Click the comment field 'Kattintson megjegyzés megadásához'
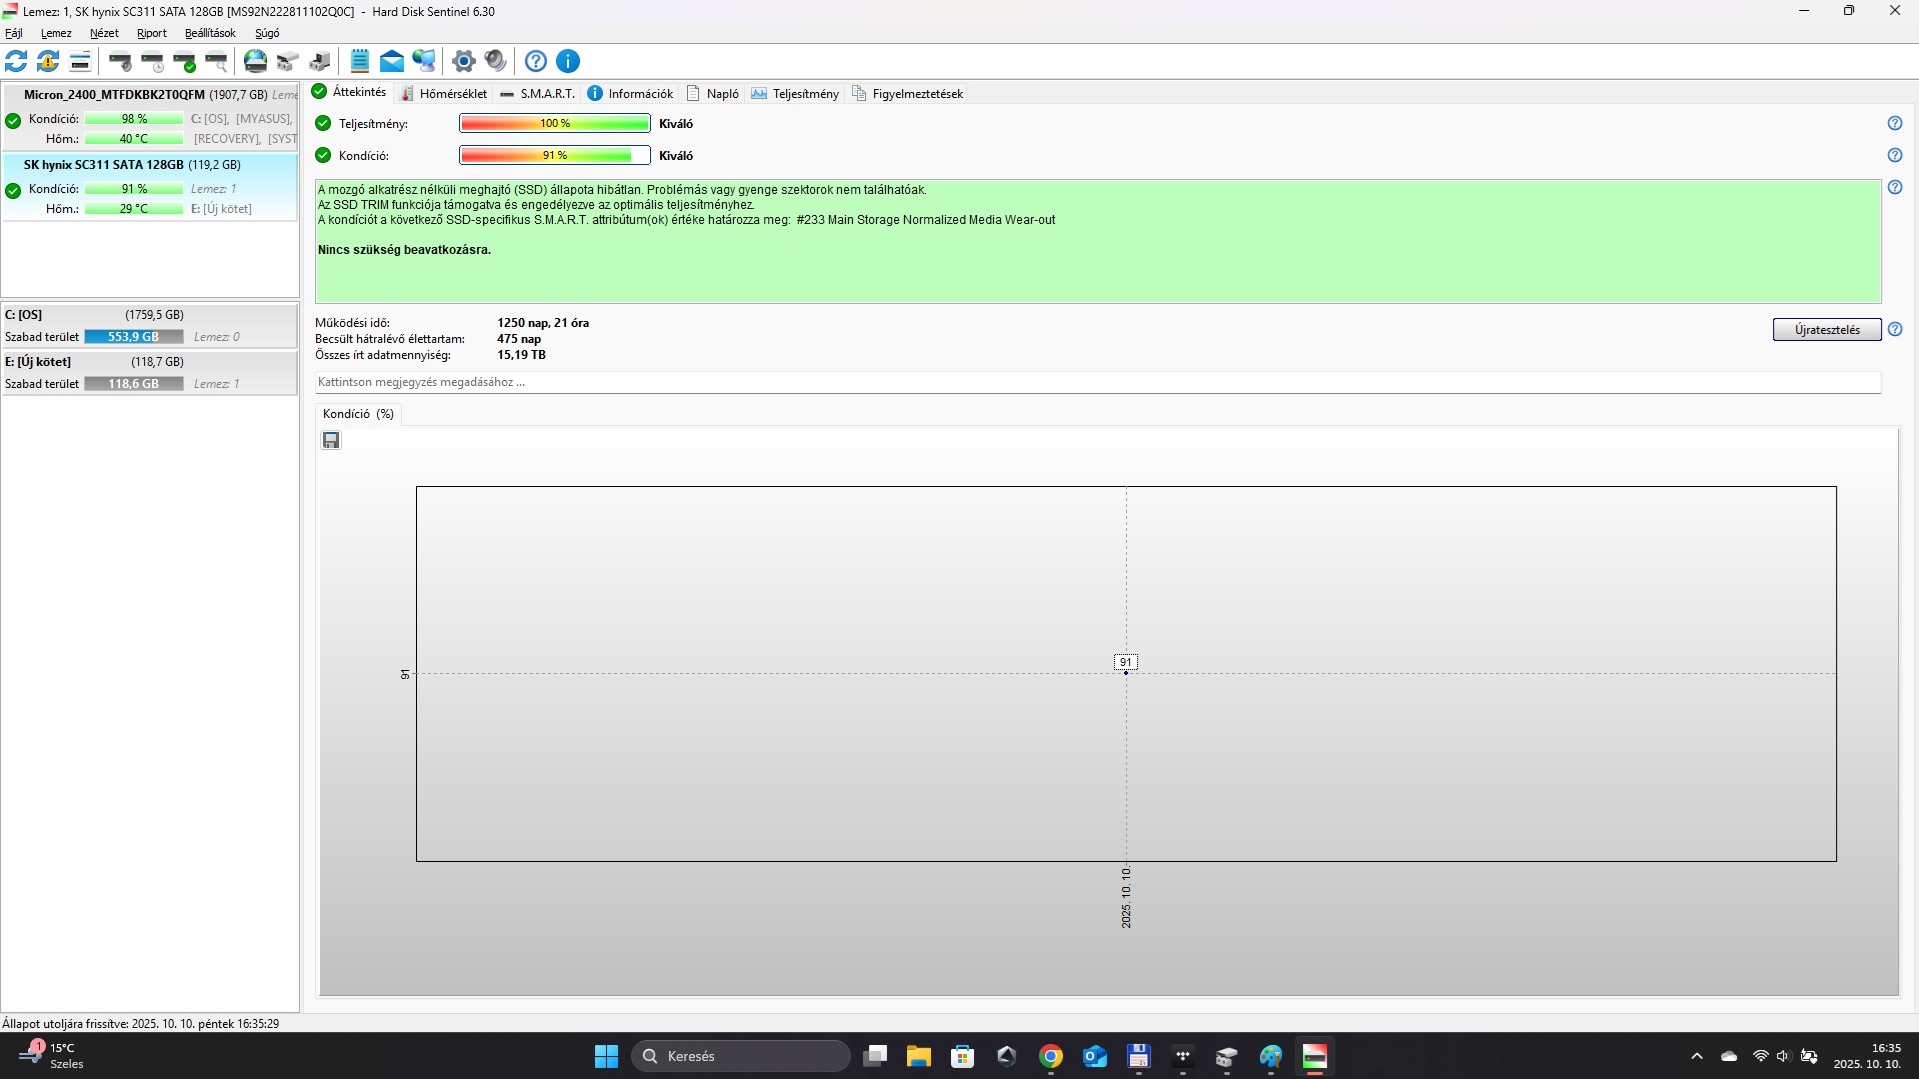 click(x=1098, y=382)
